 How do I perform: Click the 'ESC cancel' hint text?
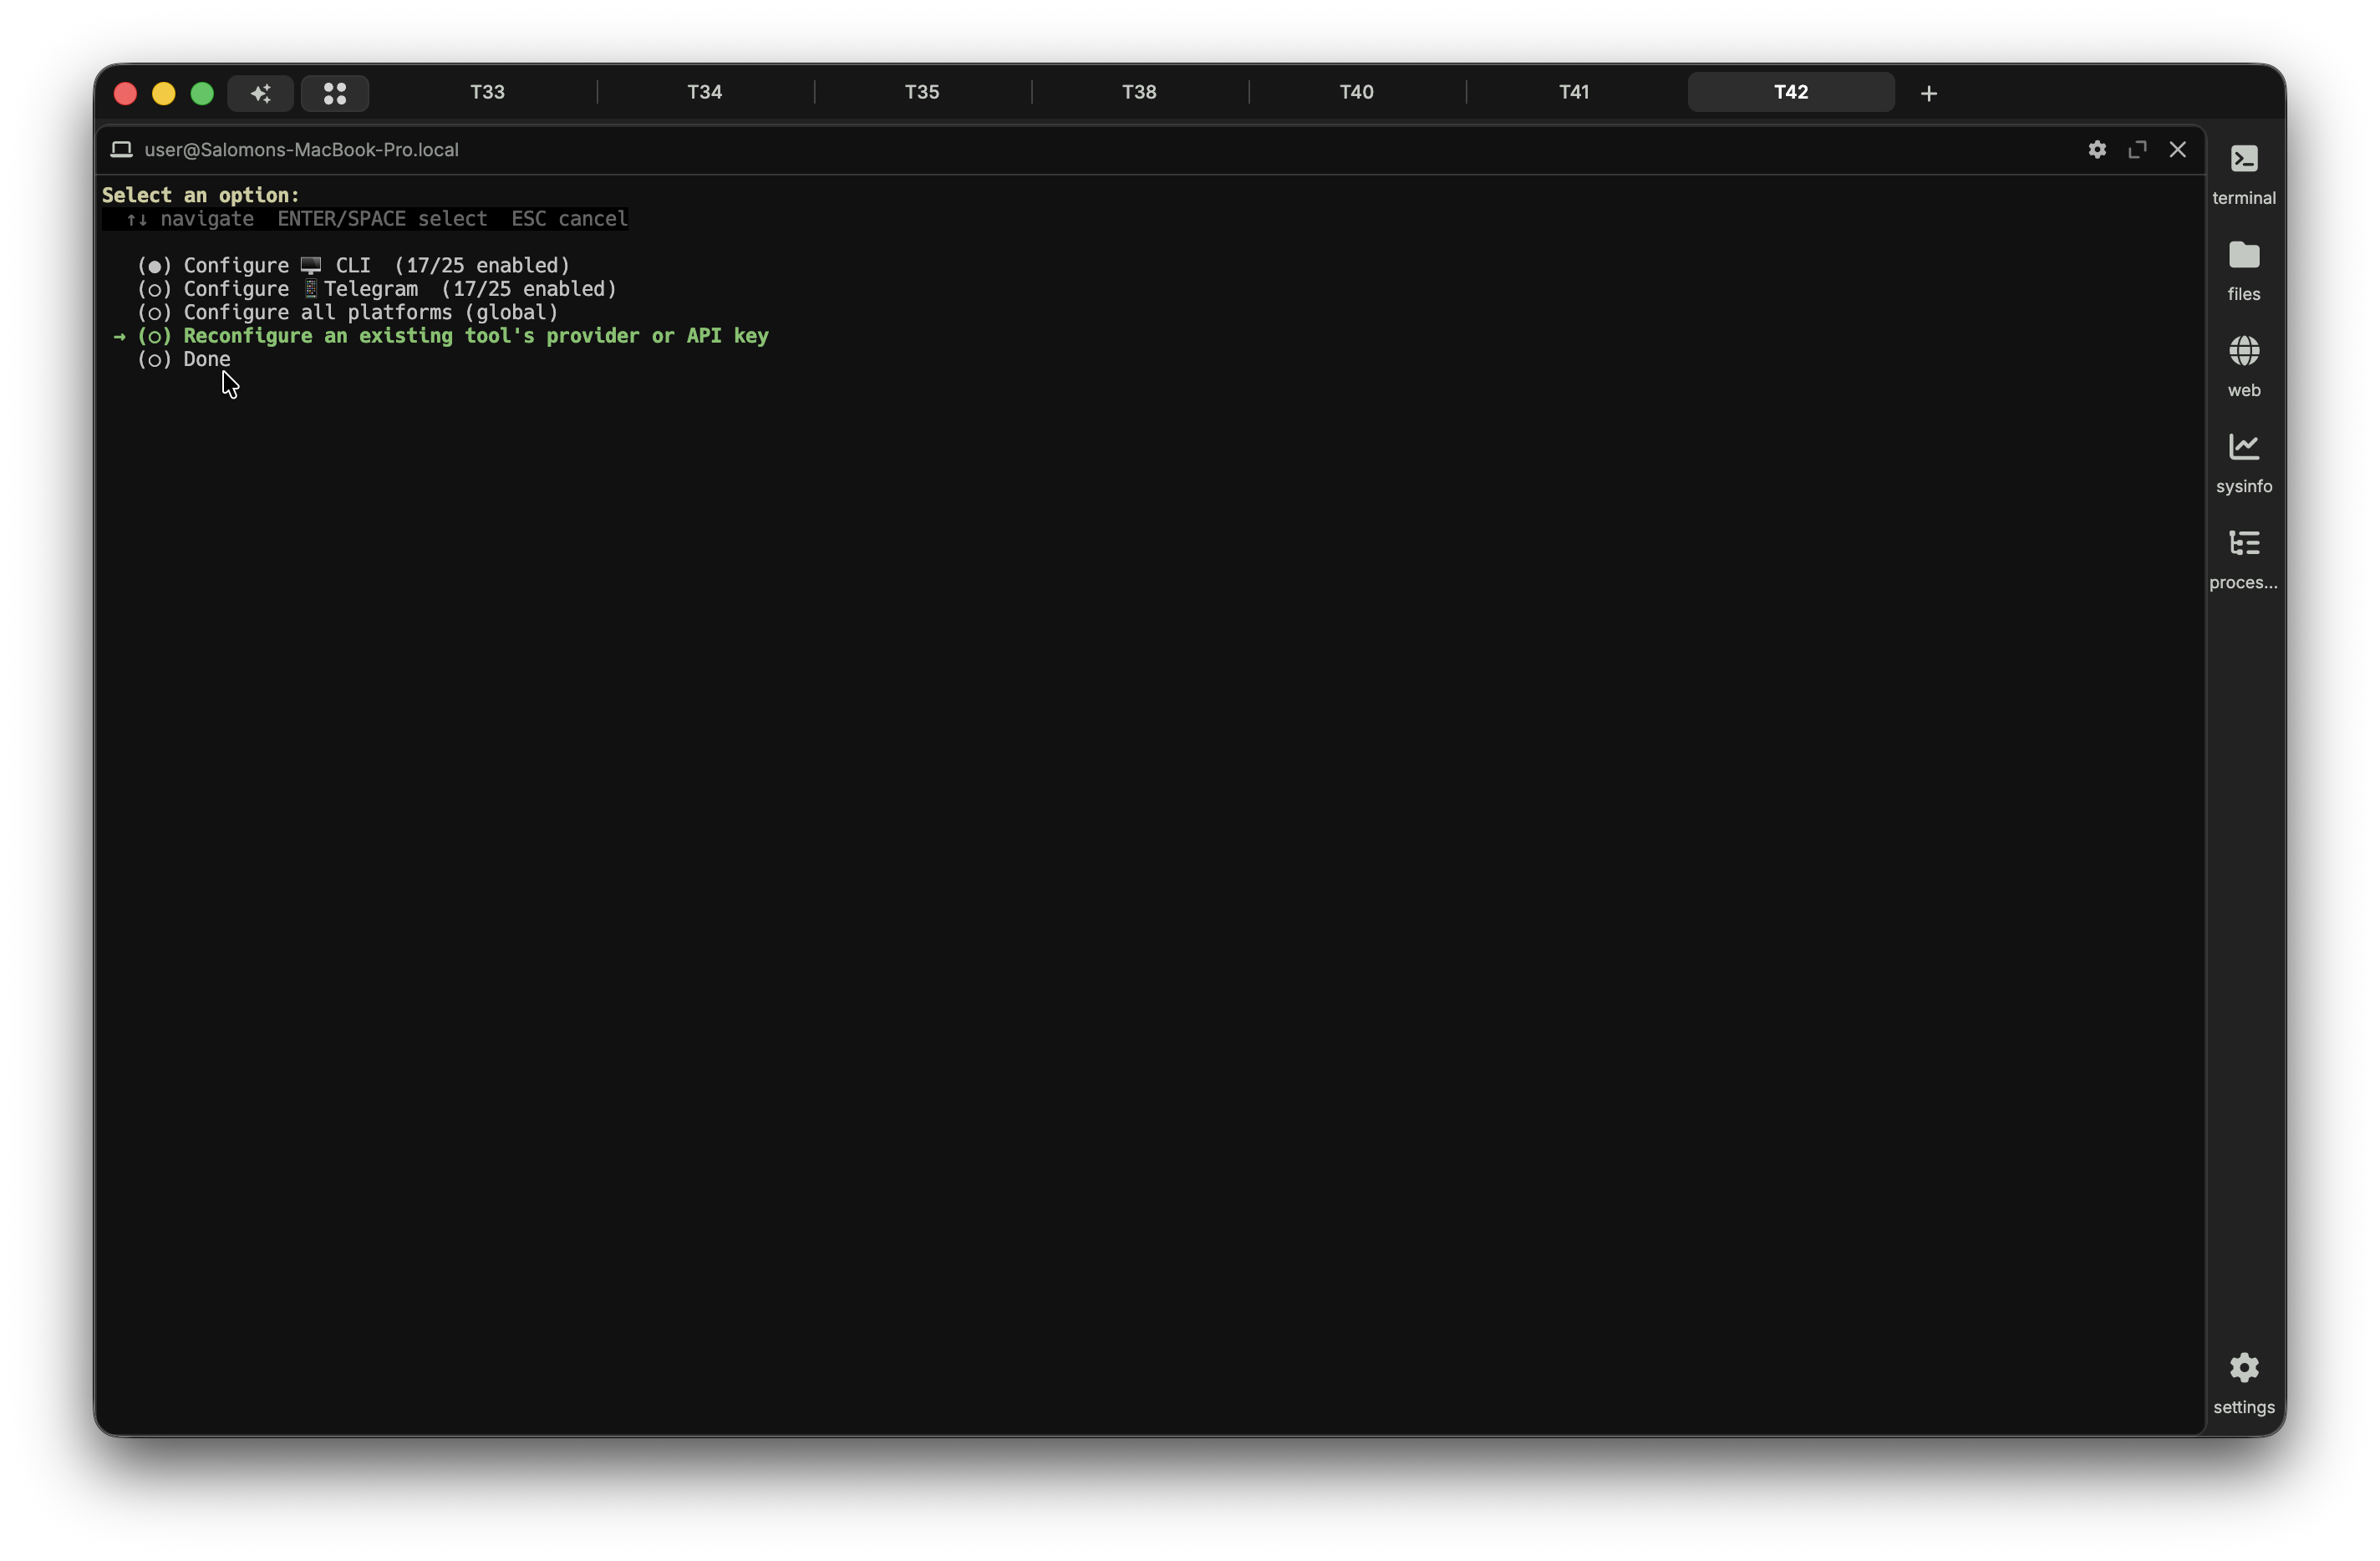569,218
